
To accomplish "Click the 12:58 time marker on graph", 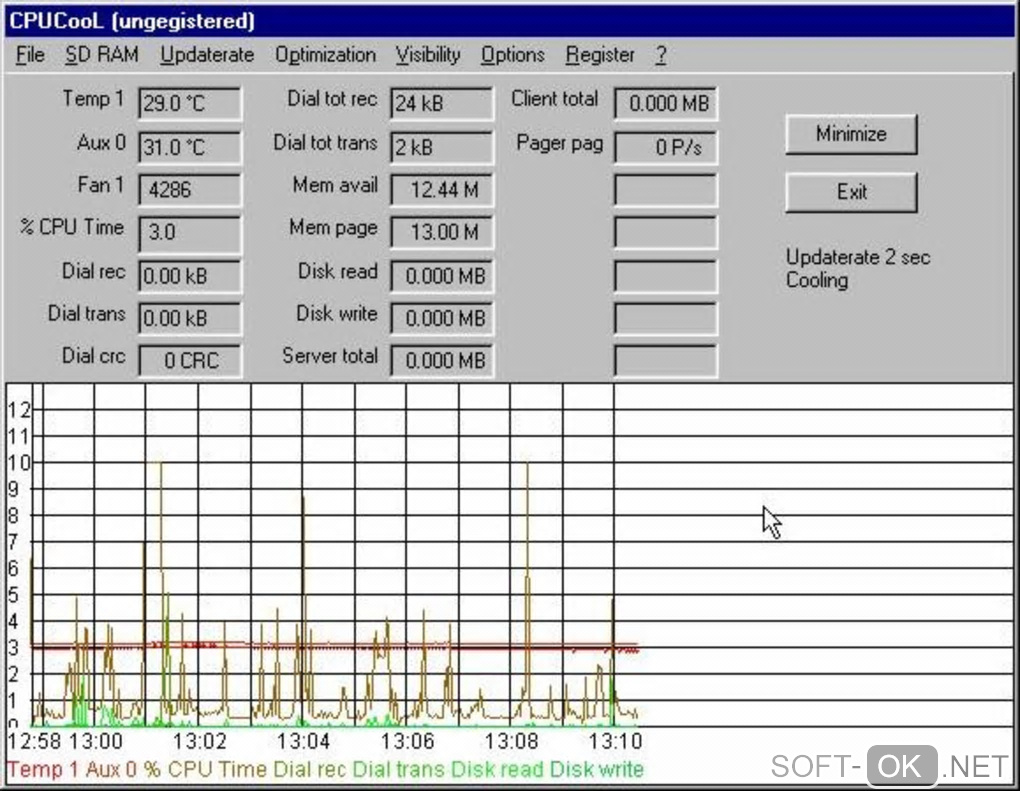I will [34, 741].
